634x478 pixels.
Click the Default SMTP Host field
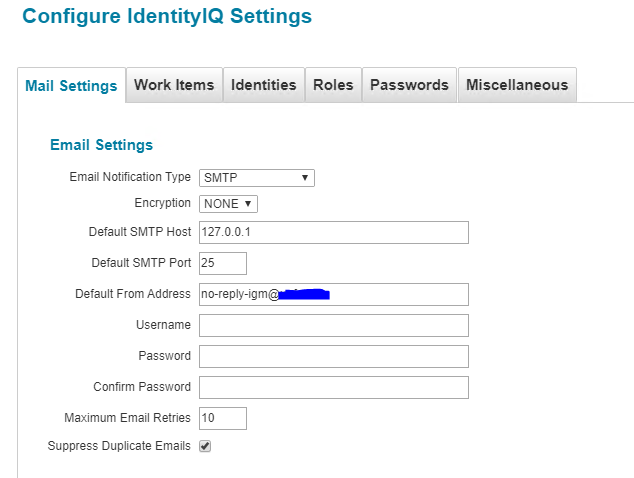[x=333, y=233]
